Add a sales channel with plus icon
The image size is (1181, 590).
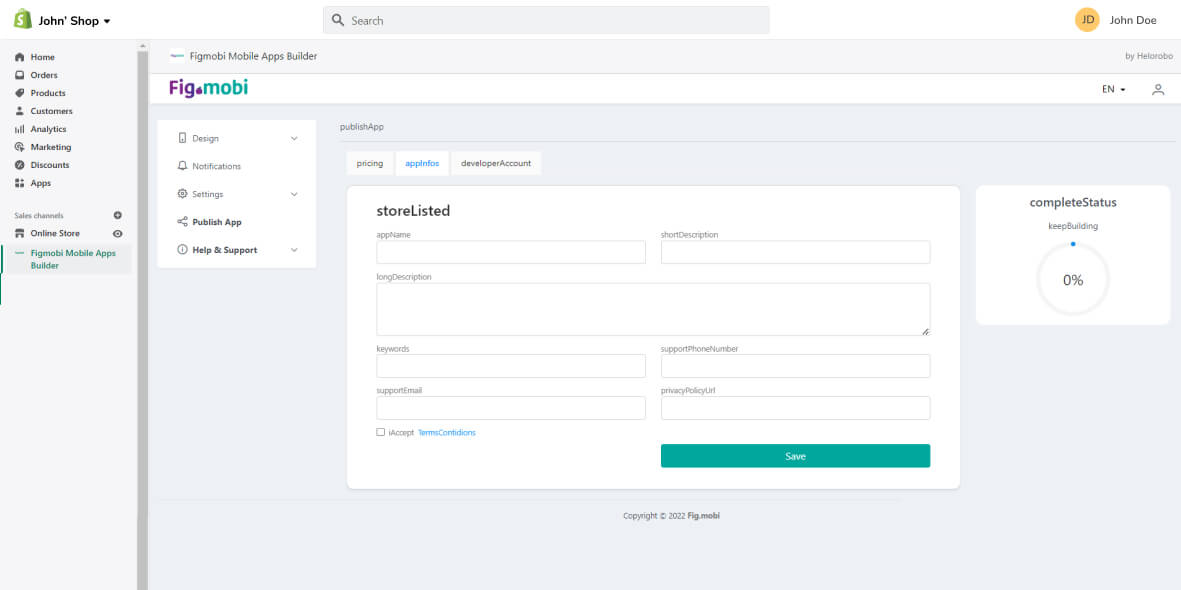click(117, 215)
